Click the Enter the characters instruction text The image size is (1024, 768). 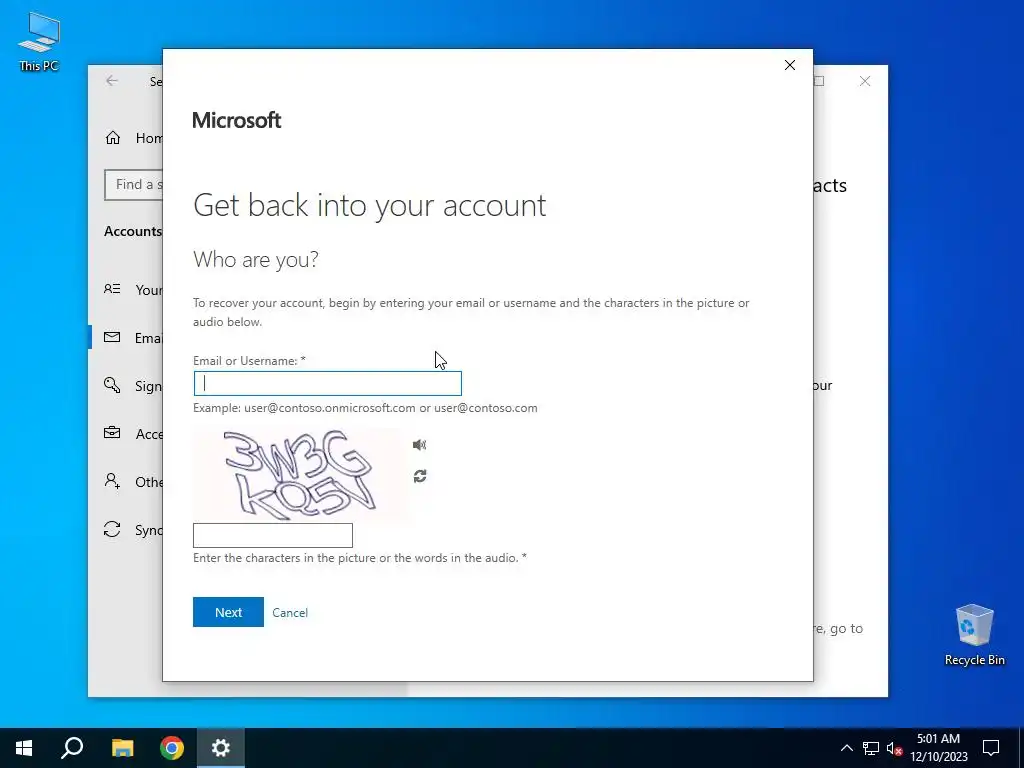360,558
